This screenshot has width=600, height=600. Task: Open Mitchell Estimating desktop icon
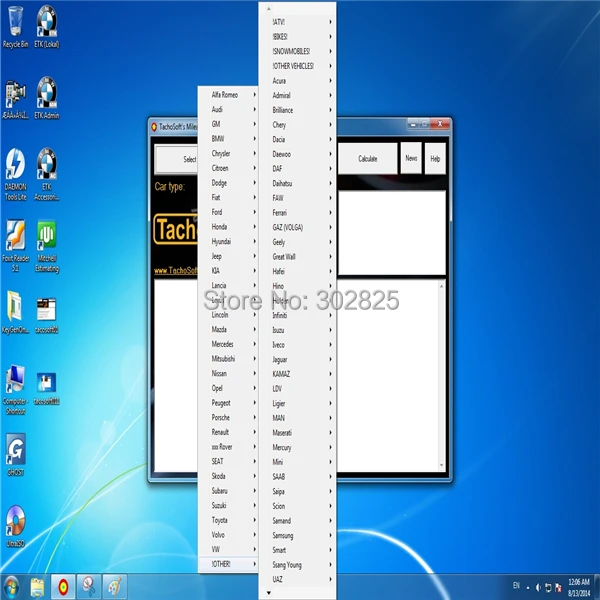[47, 246]
